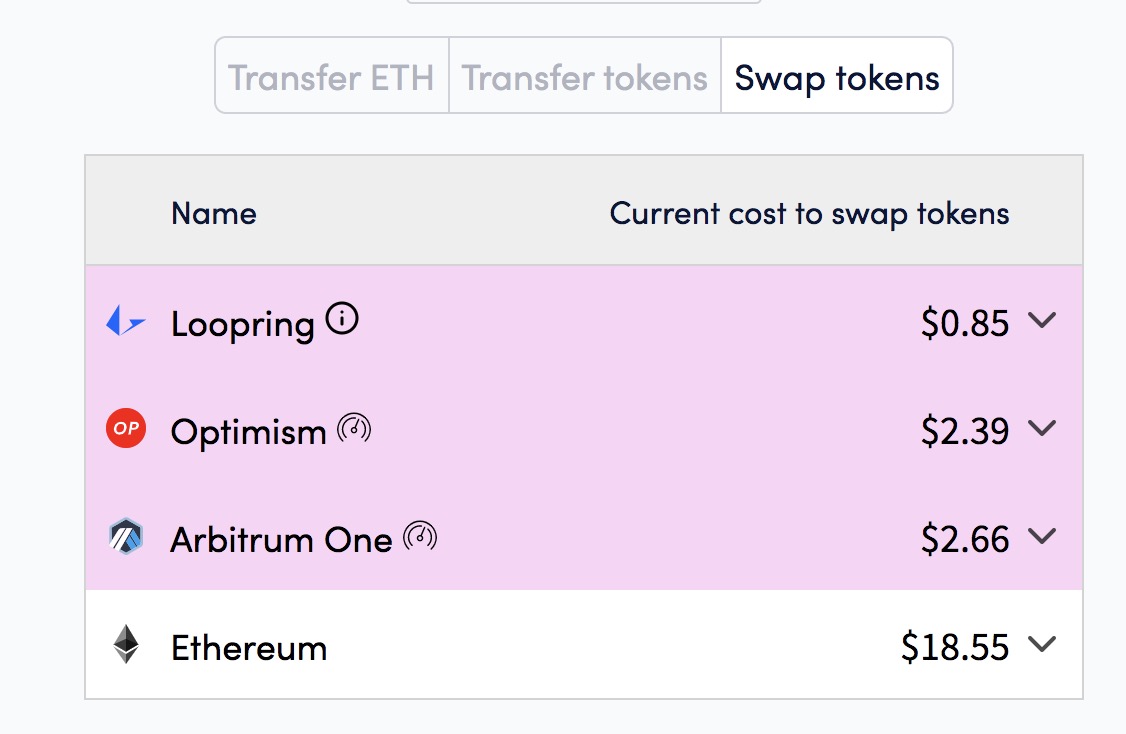Image resolution: width=1126 pixels, height=734 pixels.
Task: Click the Optimism speedometer gauge icon
Action: point(354,429)
